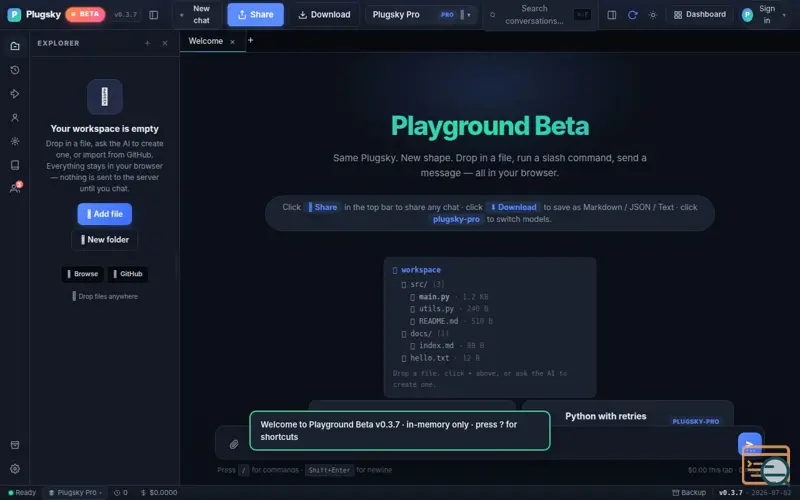The height and width of the screenshot is (500, 800).
Task: Click the plugsky-pro chip in hint banner
Action: coord(456,219)
